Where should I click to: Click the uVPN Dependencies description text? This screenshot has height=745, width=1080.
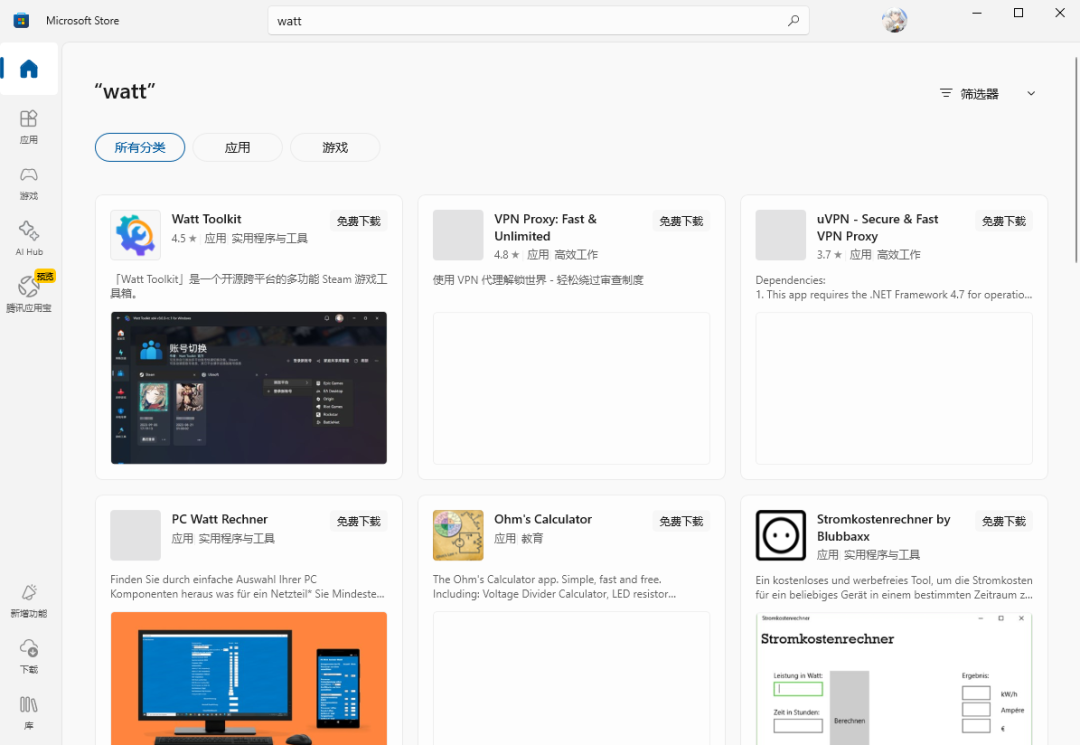click(893, 287)
